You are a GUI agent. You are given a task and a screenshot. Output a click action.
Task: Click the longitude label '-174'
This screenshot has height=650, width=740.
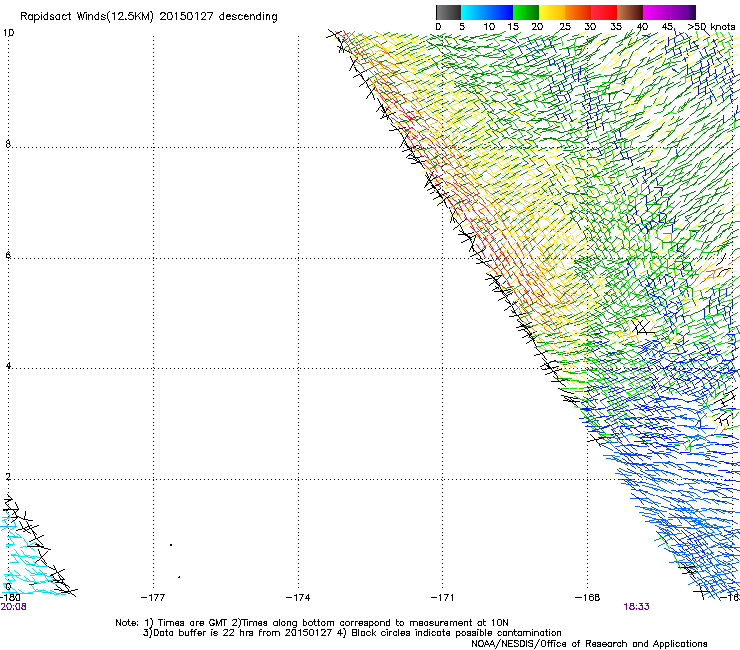(298, 598)
